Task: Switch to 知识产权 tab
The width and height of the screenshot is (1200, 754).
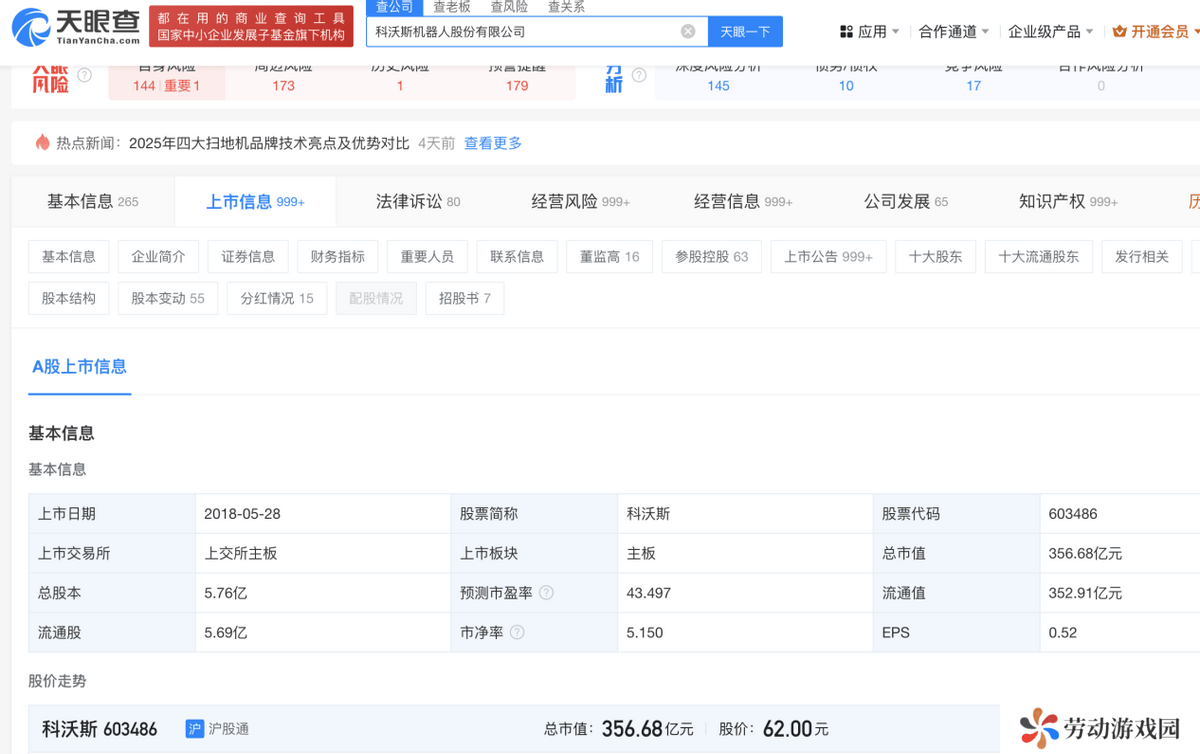Action: click(1068, 201)
